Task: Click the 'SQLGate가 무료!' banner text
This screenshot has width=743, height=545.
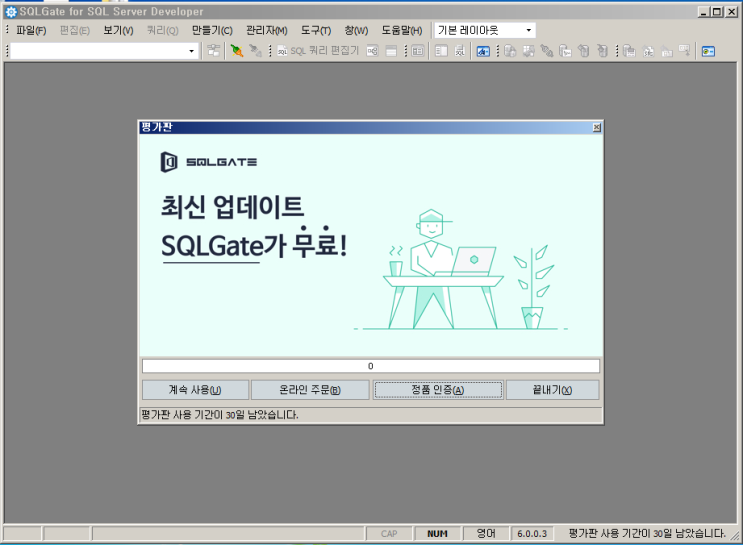Action: [254, 244]
